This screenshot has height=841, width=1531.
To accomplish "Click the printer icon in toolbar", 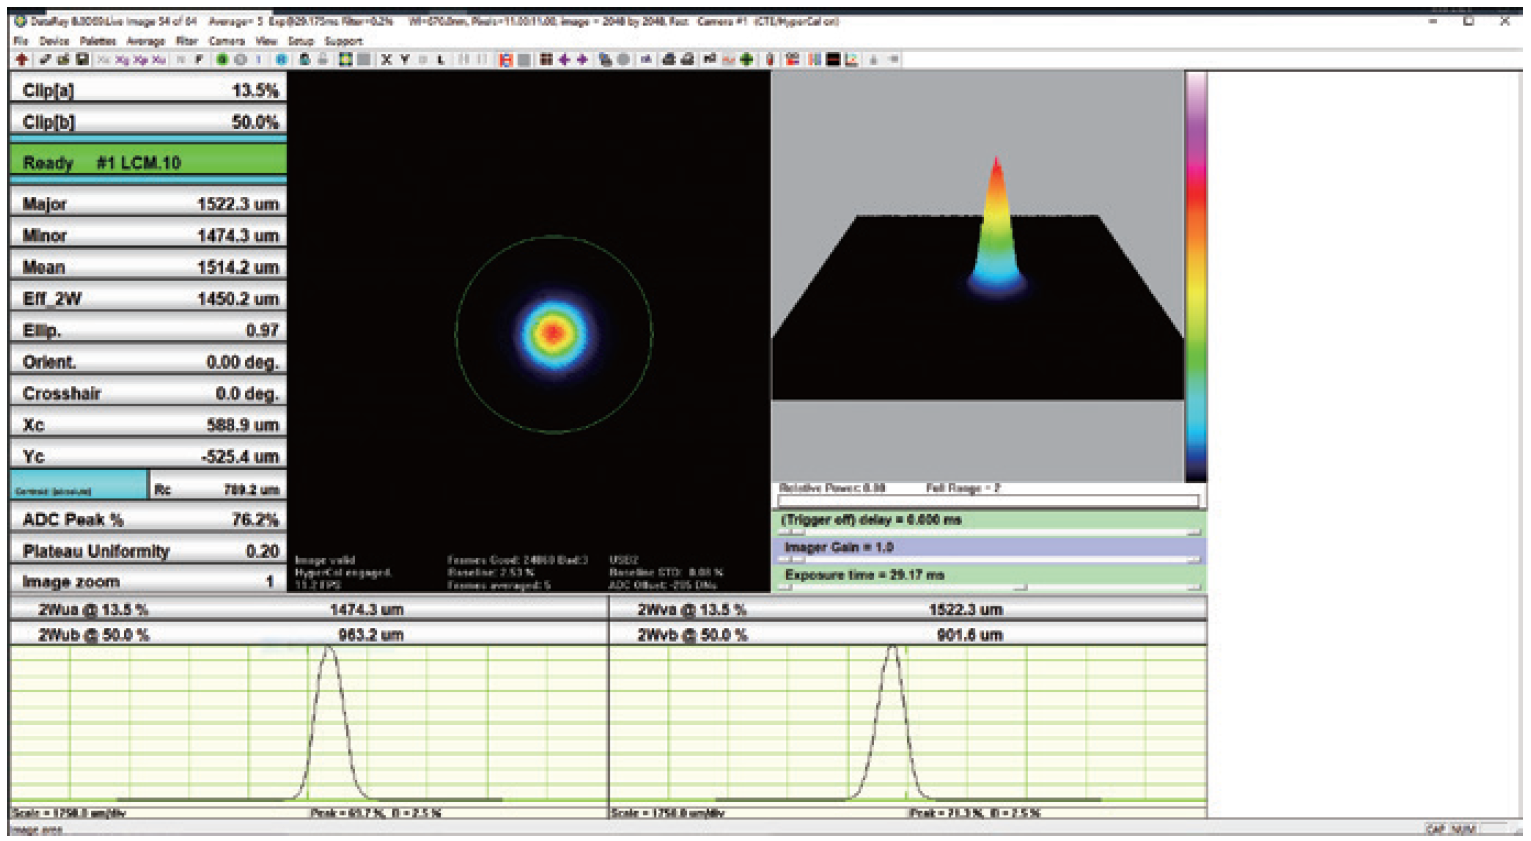I will [669, 60].
